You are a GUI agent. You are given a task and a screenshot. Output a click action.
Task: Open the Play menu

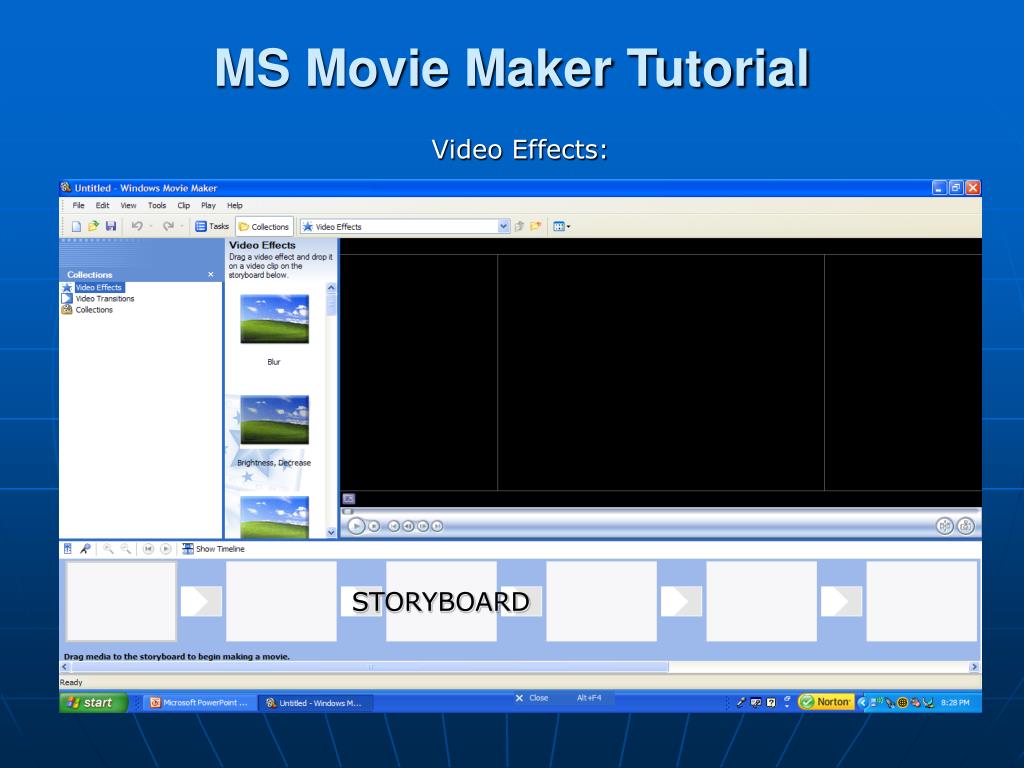(208, 205)
